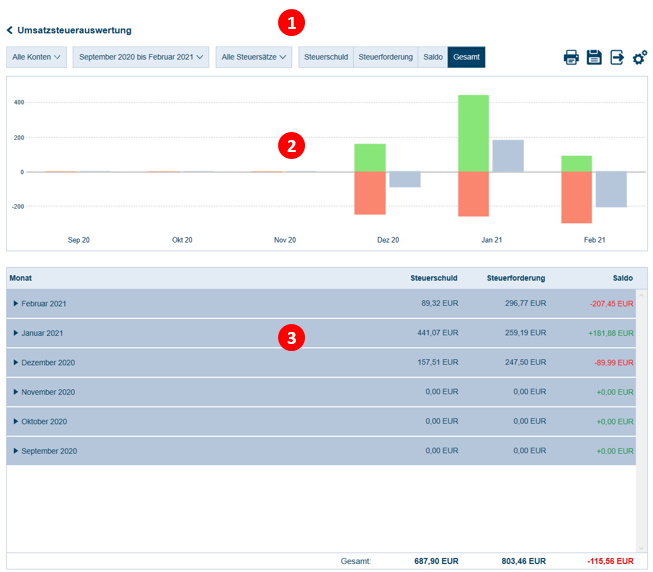Click the print icon
The width and height of the screenshot is (653, 572).
tap(571, 58)
